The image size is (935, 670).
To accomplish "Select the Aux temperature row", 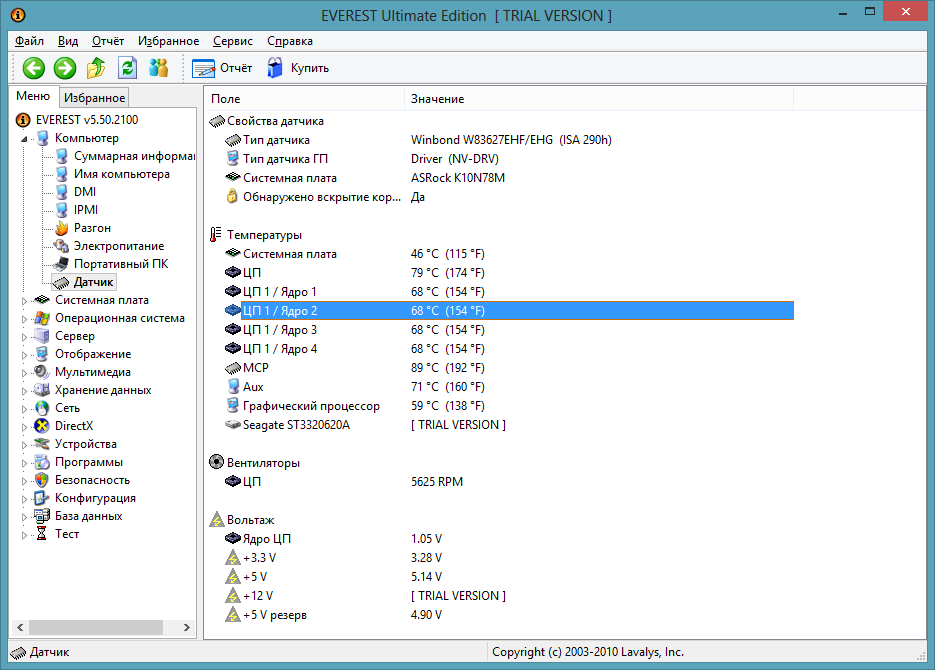I will coord(509,387).
